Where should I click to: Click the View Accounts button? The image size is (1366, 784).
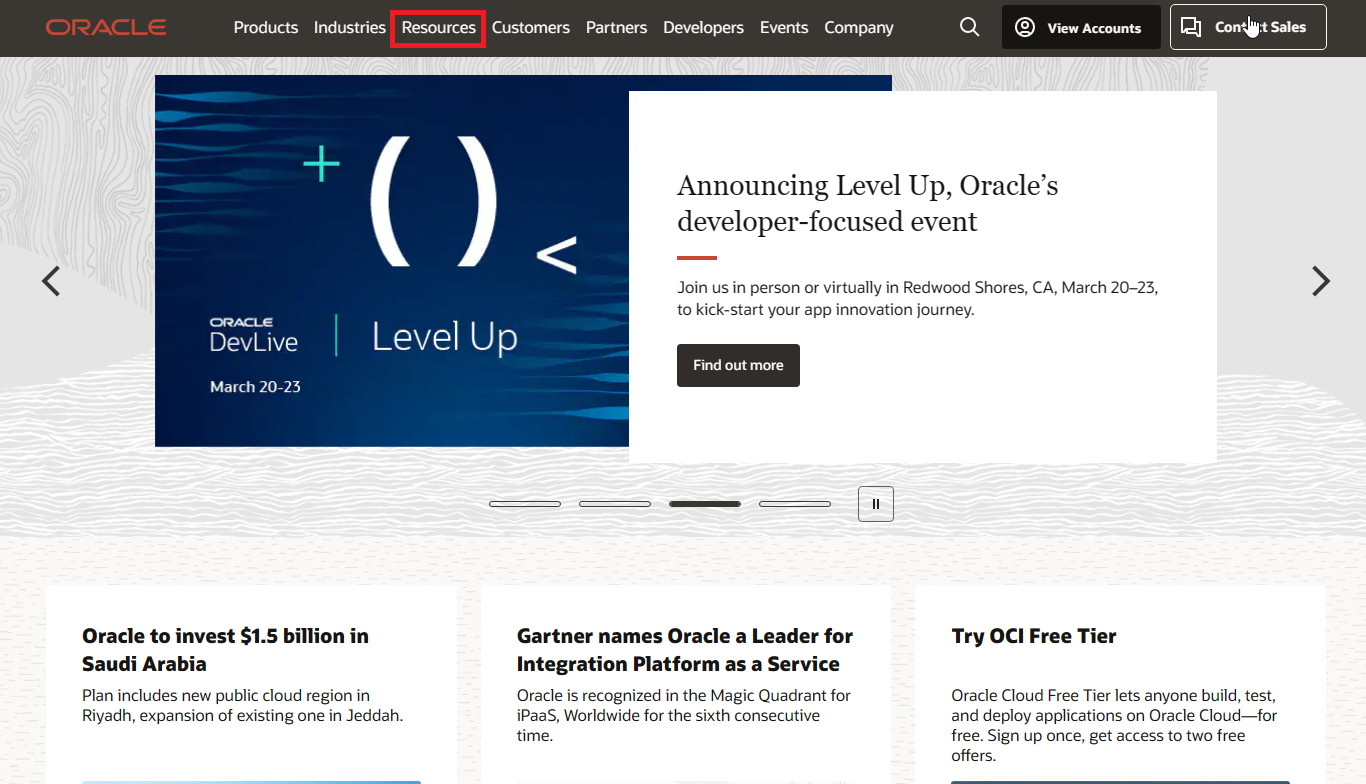pyautogui.click(x=1081, y=27)
